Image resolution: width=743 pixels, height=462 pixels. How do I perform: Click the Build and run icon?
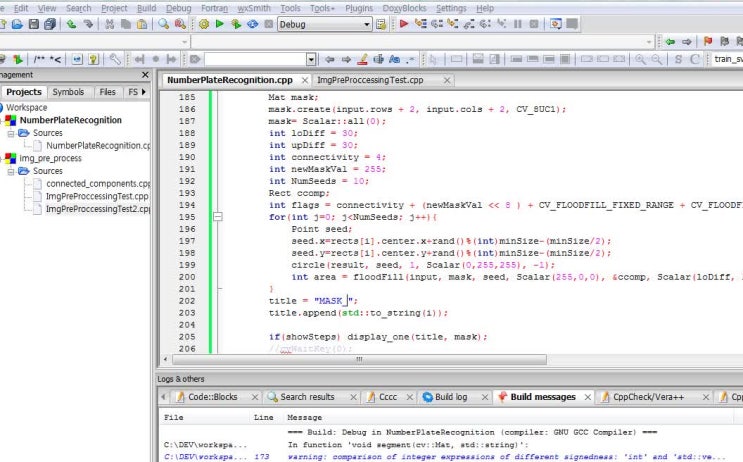pos(236,24)
